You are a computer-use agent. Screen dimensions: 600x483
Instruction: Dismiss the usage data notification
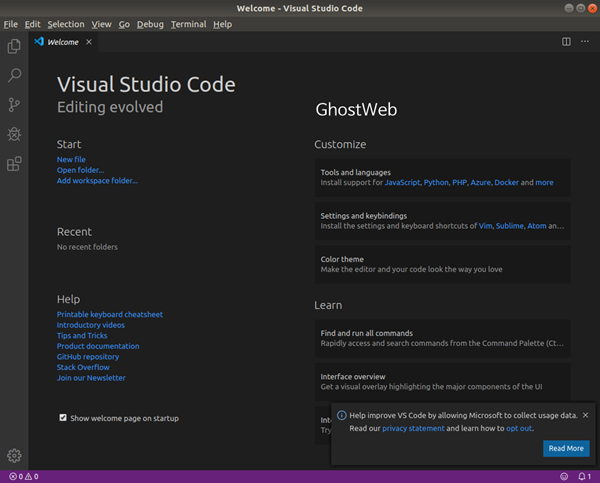click(585, 415)
